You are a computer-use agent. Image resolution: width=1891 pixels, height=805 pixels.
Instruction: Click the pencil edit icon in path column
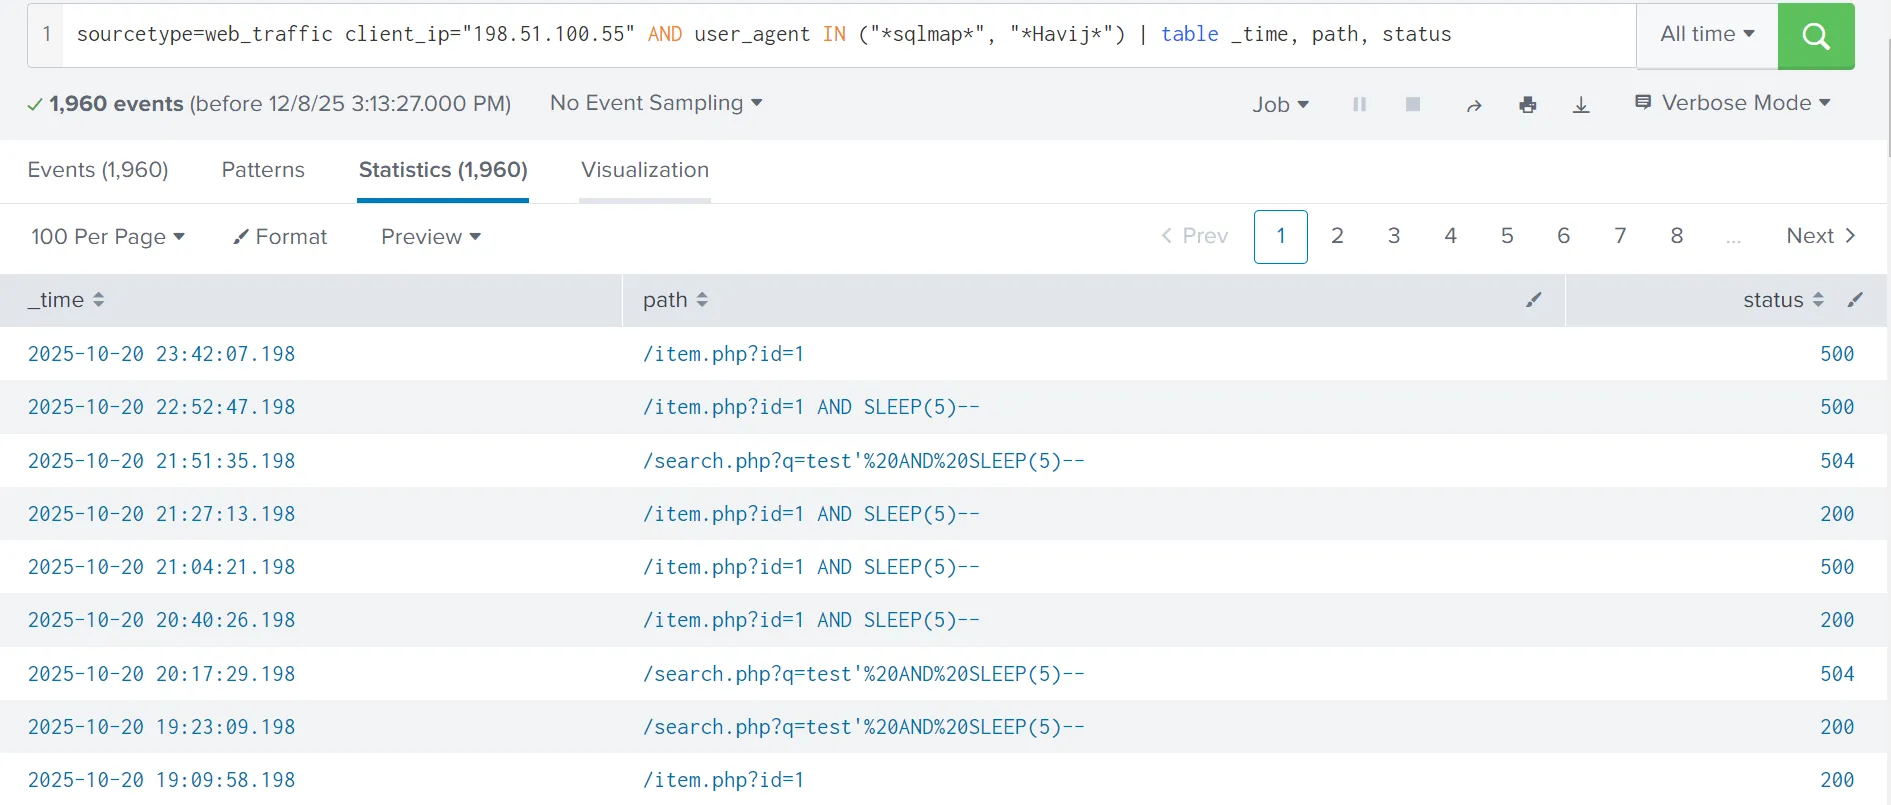[x=1534, y=299]
